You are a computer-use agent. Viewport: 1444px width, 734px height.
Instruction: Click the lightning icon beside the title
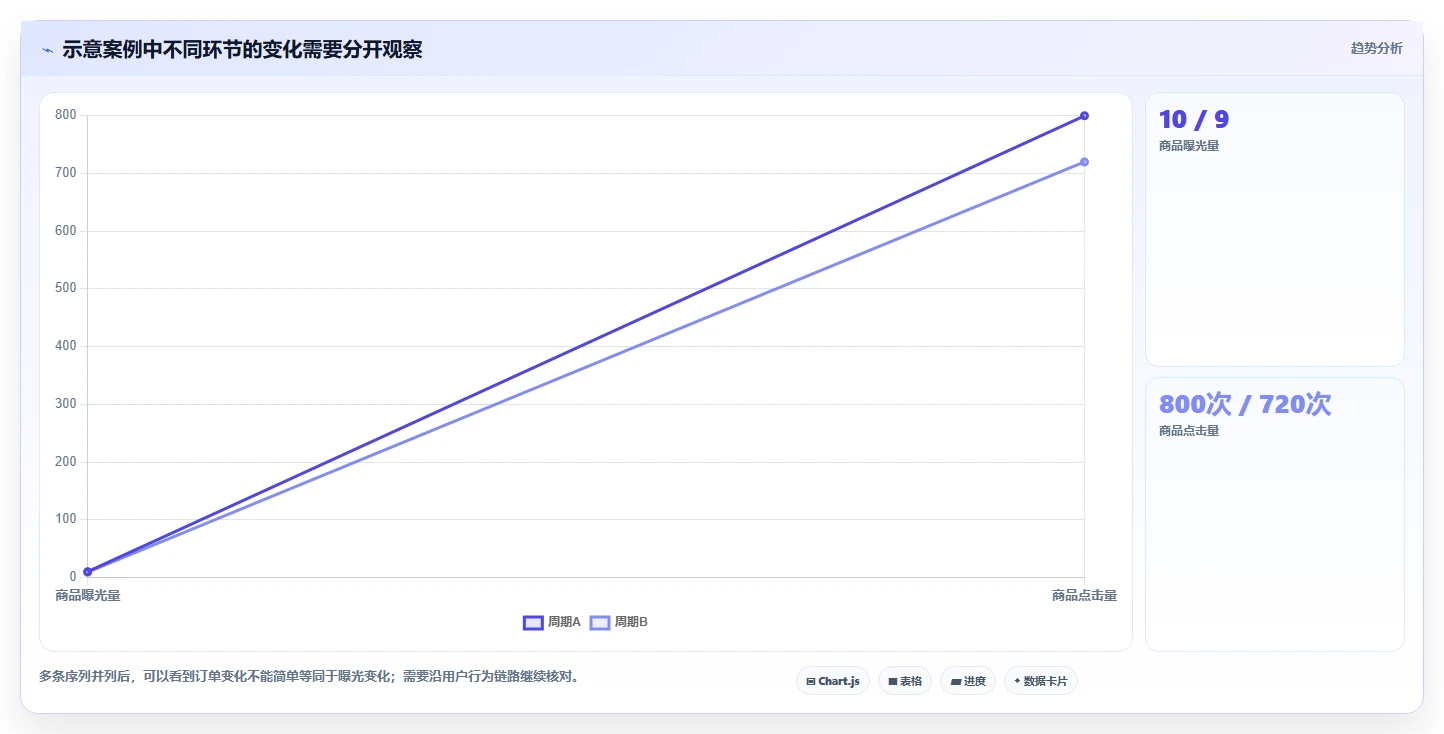pyautogui.click(x=48, y=50)
